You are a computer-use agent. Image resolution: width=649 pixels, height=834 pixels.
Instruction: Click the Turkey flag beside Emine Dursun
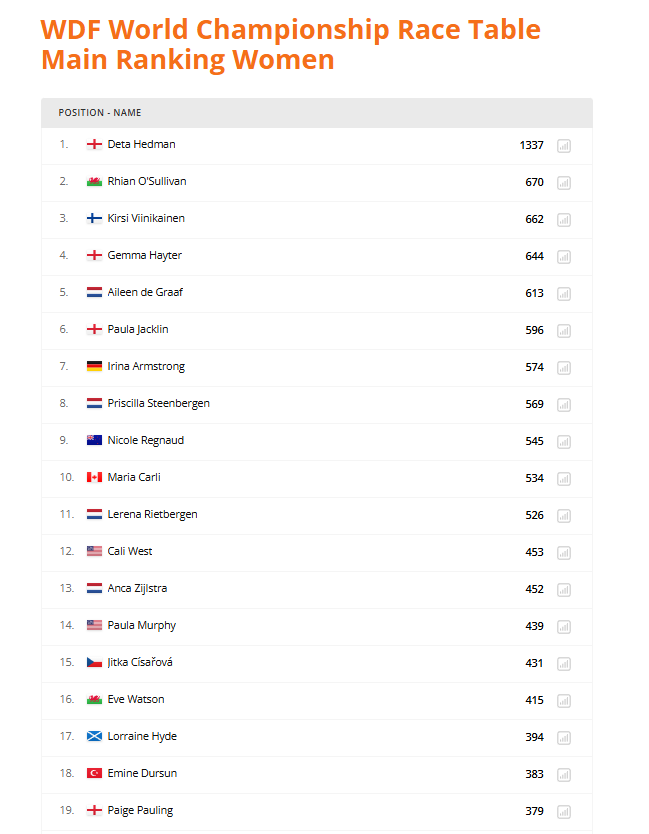coord(94,773)
